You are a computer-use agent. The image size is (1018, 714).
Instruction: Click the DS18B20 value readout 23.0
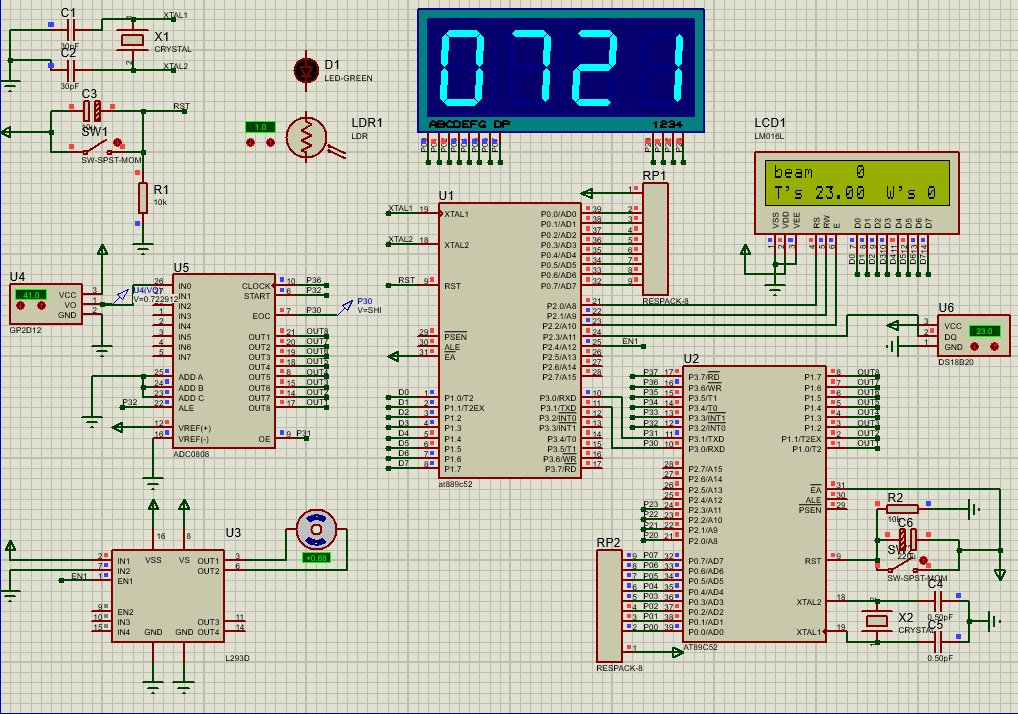pyautogui.click(x=984, y=331)
